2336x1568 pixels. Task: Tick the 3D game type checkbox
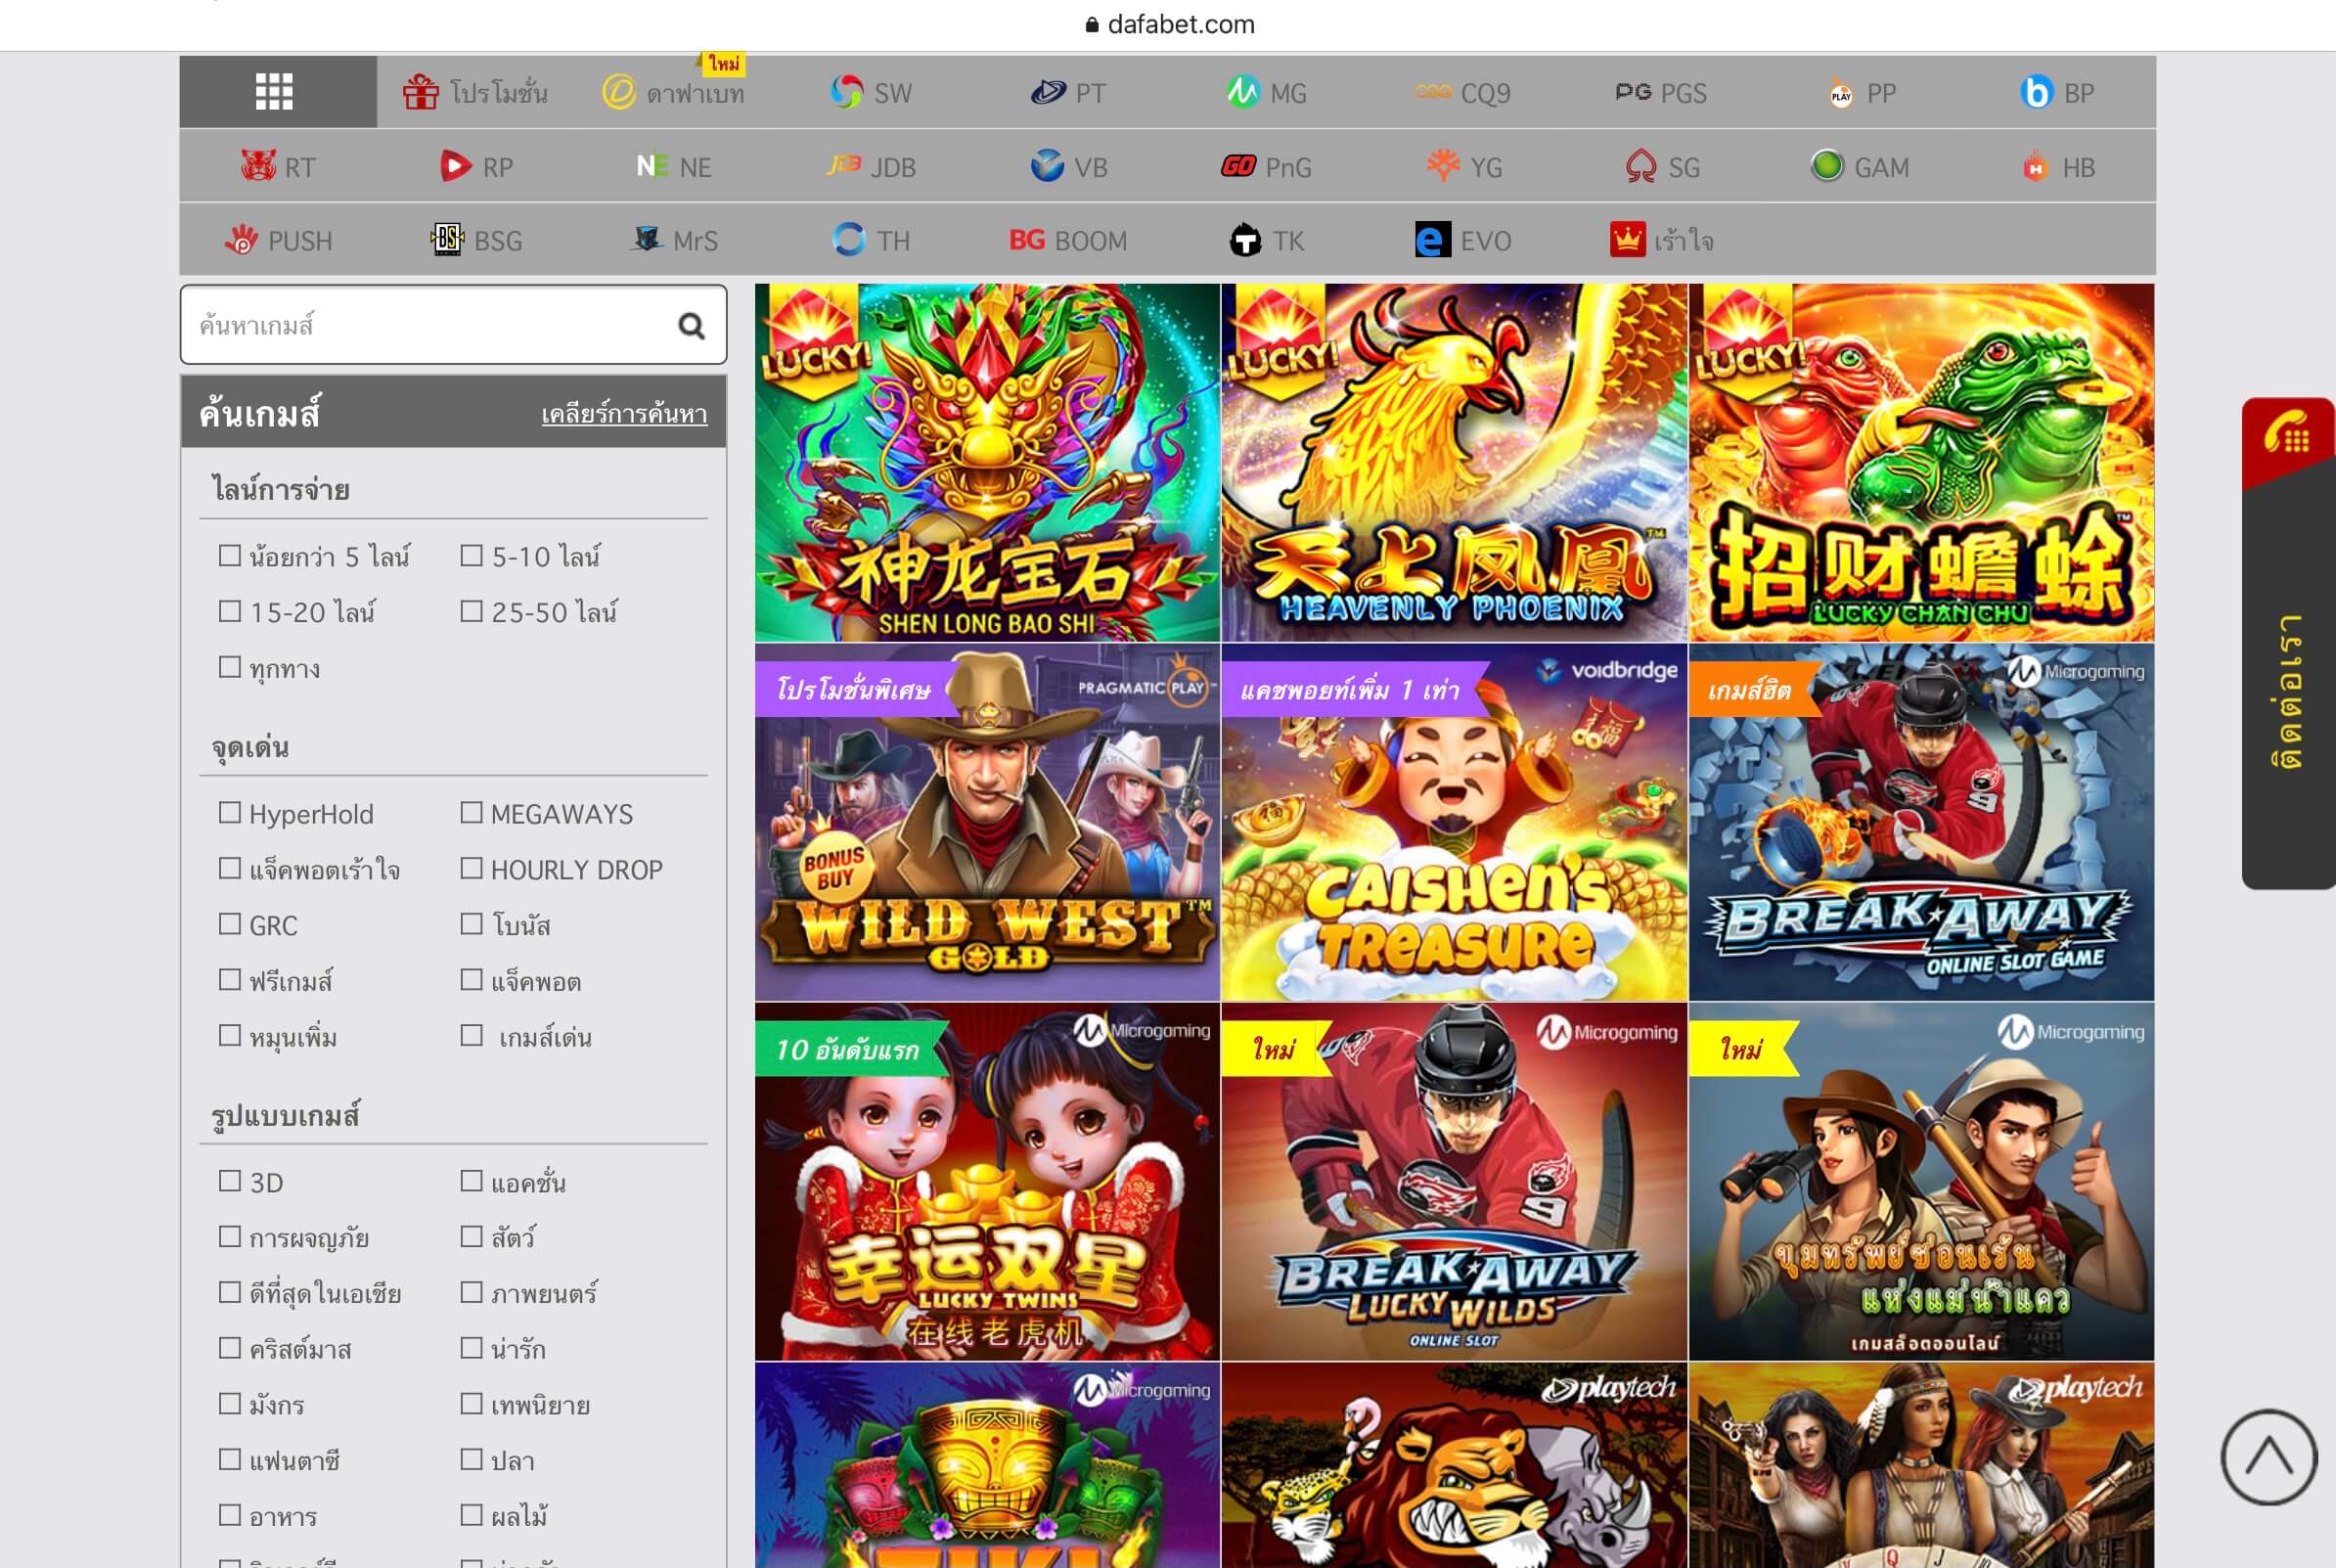point(230,1180)
